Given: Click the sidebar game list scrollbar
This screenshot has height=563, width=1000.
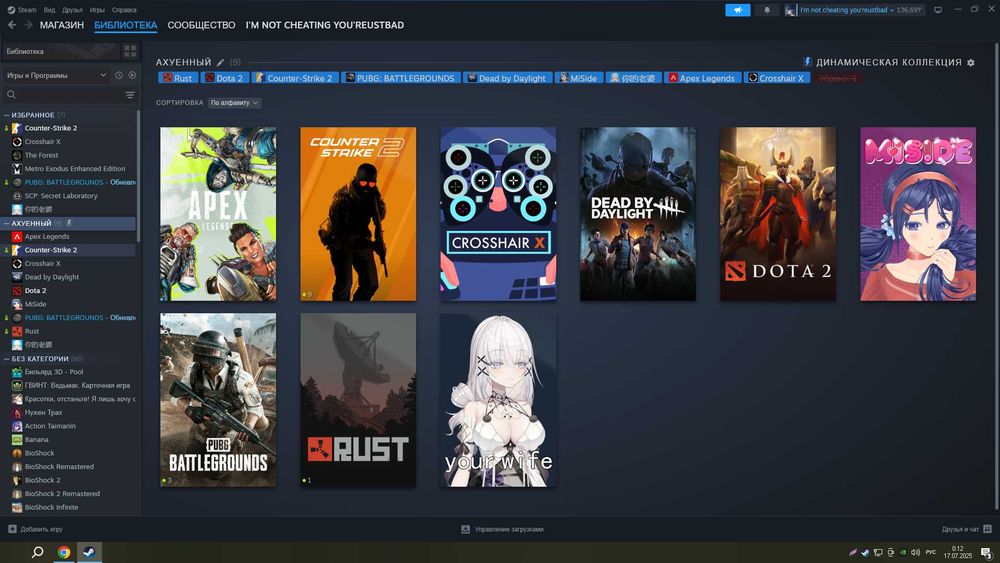Looking at the screenshot, I should pos(138,176).
